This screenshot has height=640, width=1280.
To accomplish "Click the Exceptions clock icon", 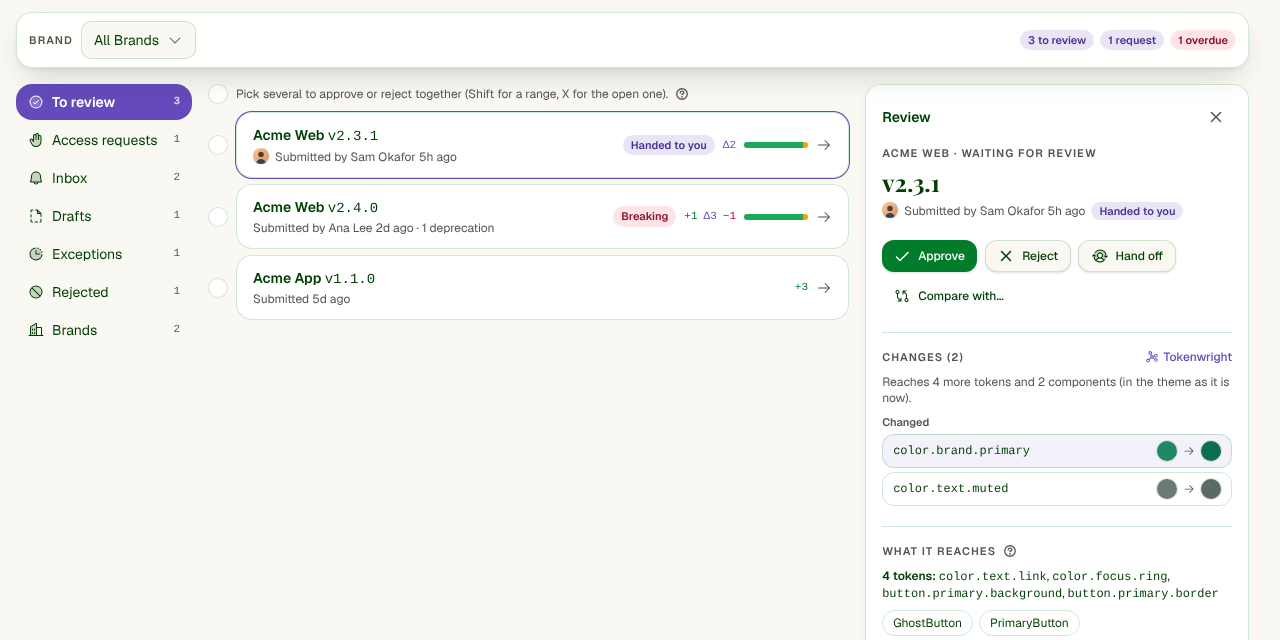I will [x=36, y=254].
